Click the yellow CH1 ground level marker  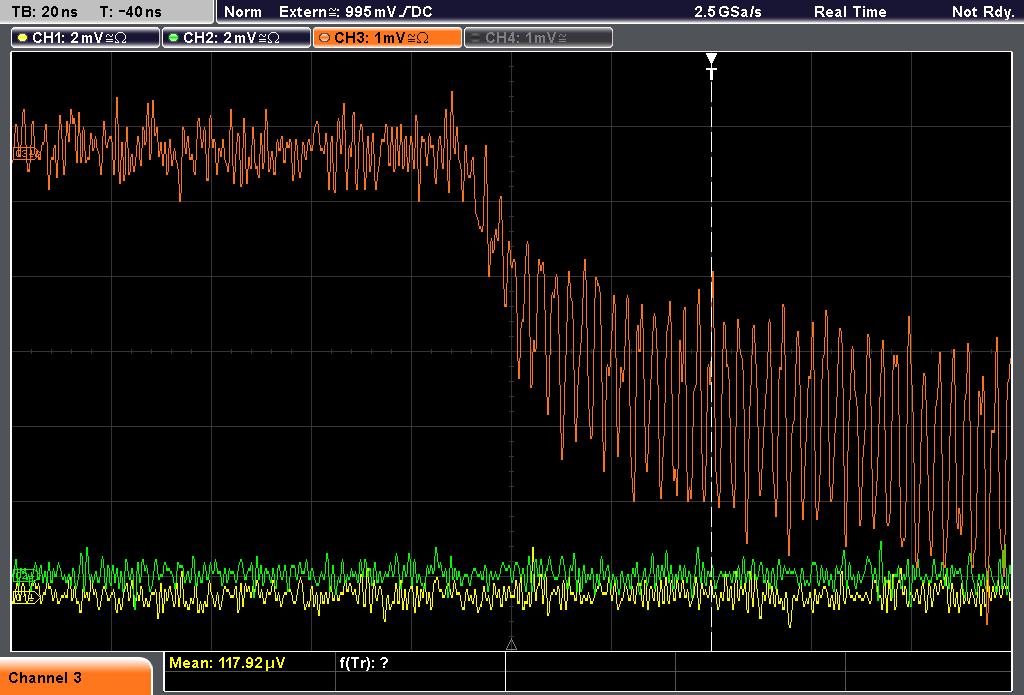26,596
